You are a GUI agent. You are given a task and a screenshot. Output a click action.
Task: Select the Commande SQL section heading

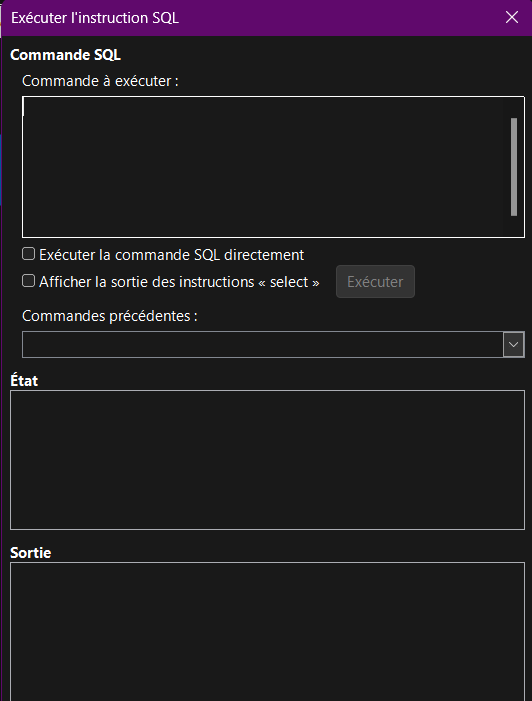(x=65, y=55)
